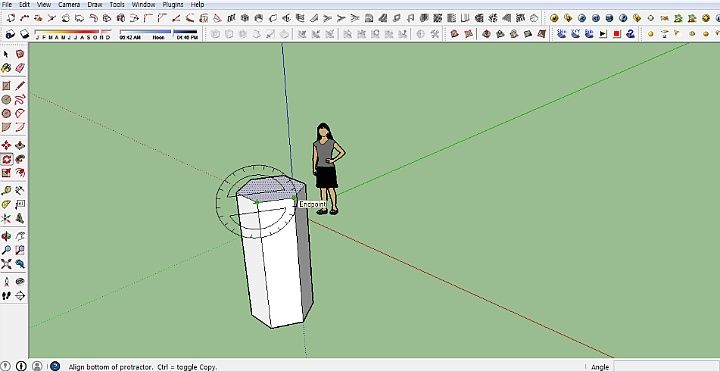Open the File menu

pos(7,4)
